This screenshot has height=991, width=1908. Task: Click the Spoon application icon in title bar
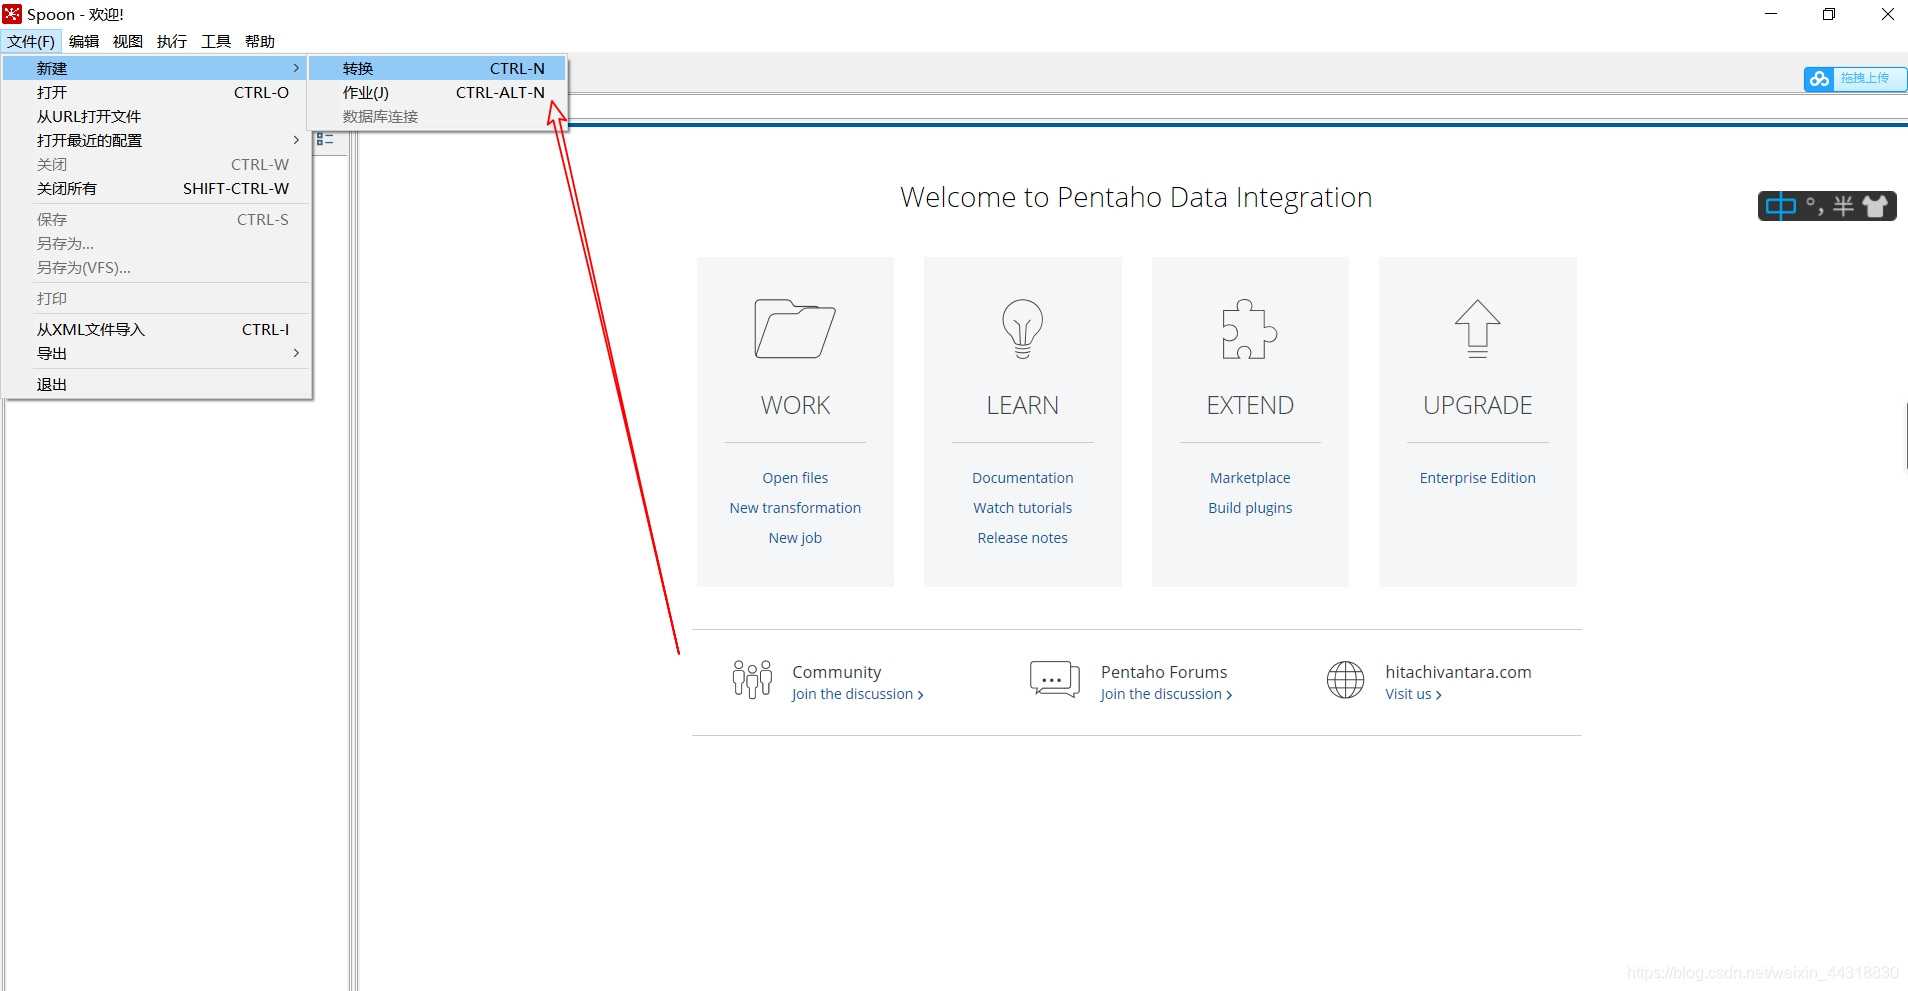tap(12, 14)
